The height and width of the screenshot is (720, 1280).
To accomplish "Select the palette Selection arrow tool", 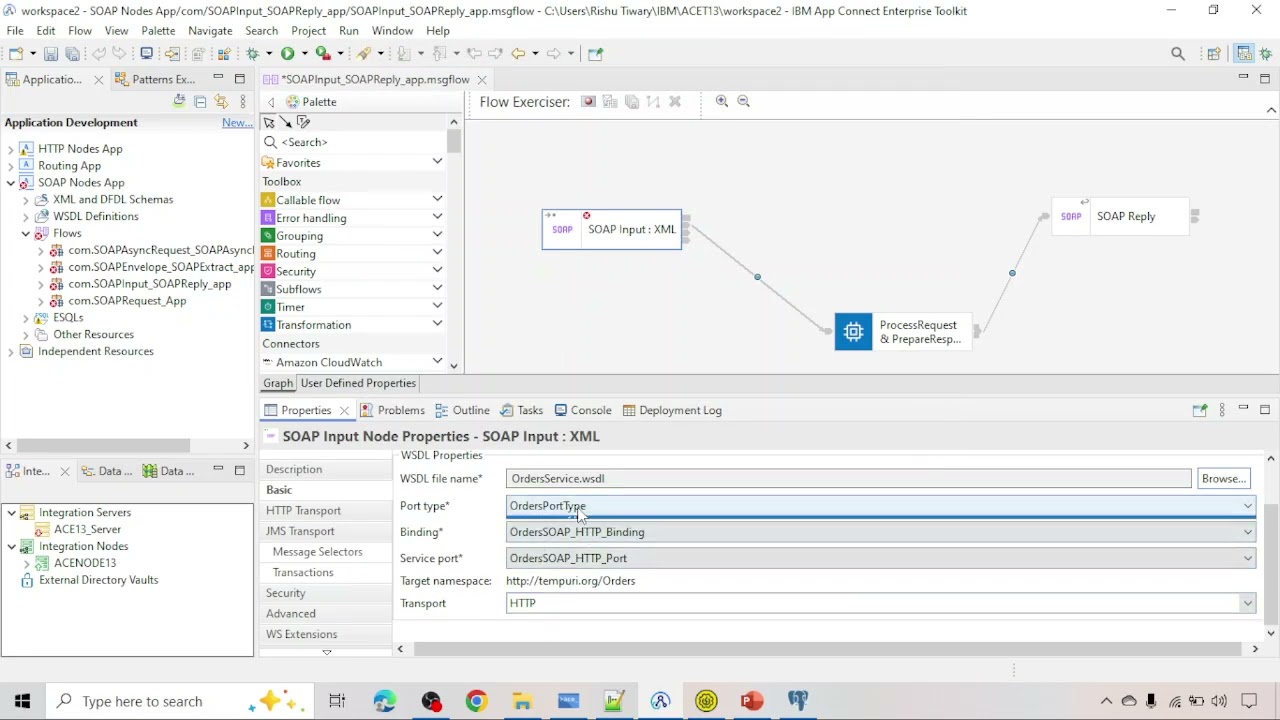I will pos(269,122).
